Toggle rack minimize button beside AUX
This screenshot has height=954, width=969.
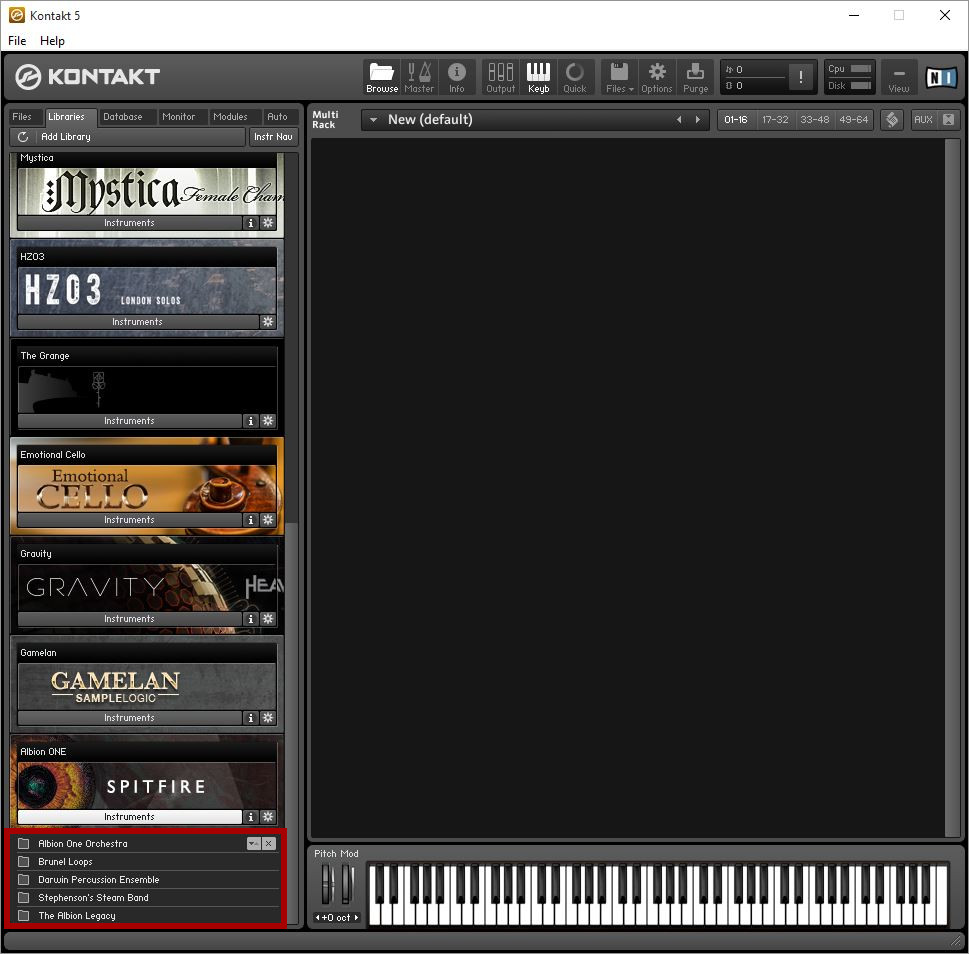949,119
